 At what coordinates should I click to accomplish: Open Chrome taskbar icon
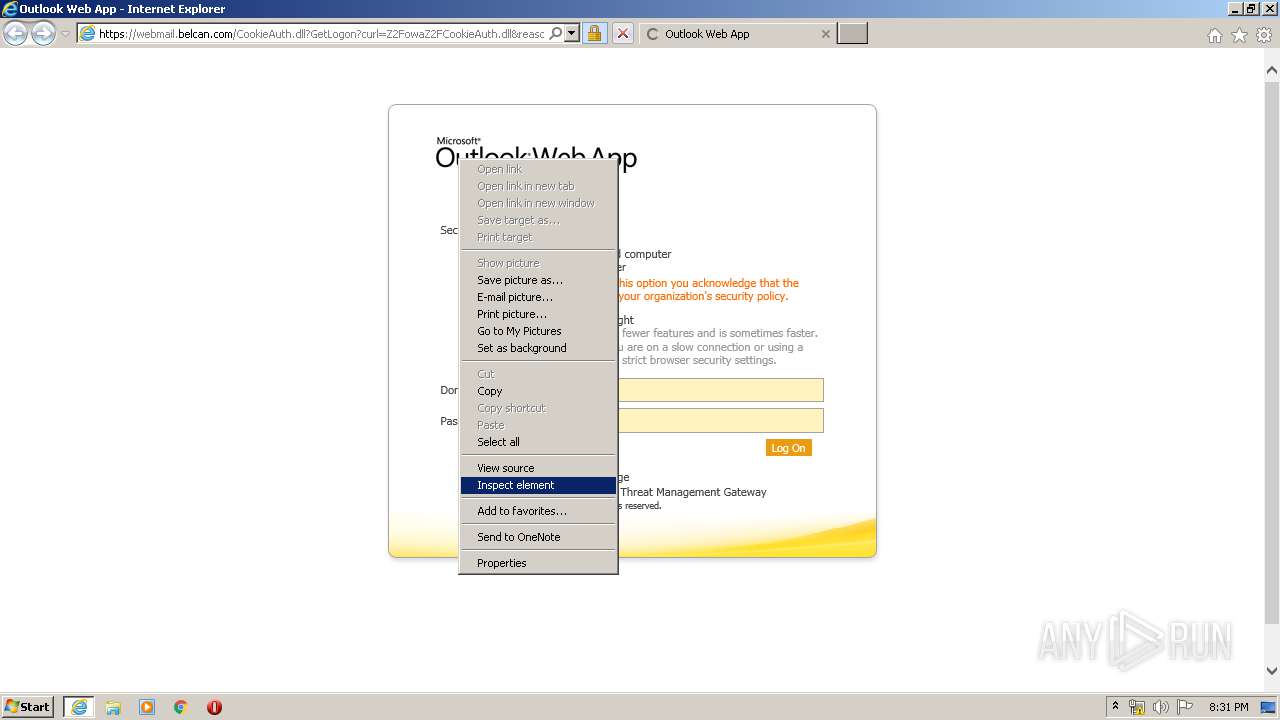pyautogui.click(x=181, y=707)
